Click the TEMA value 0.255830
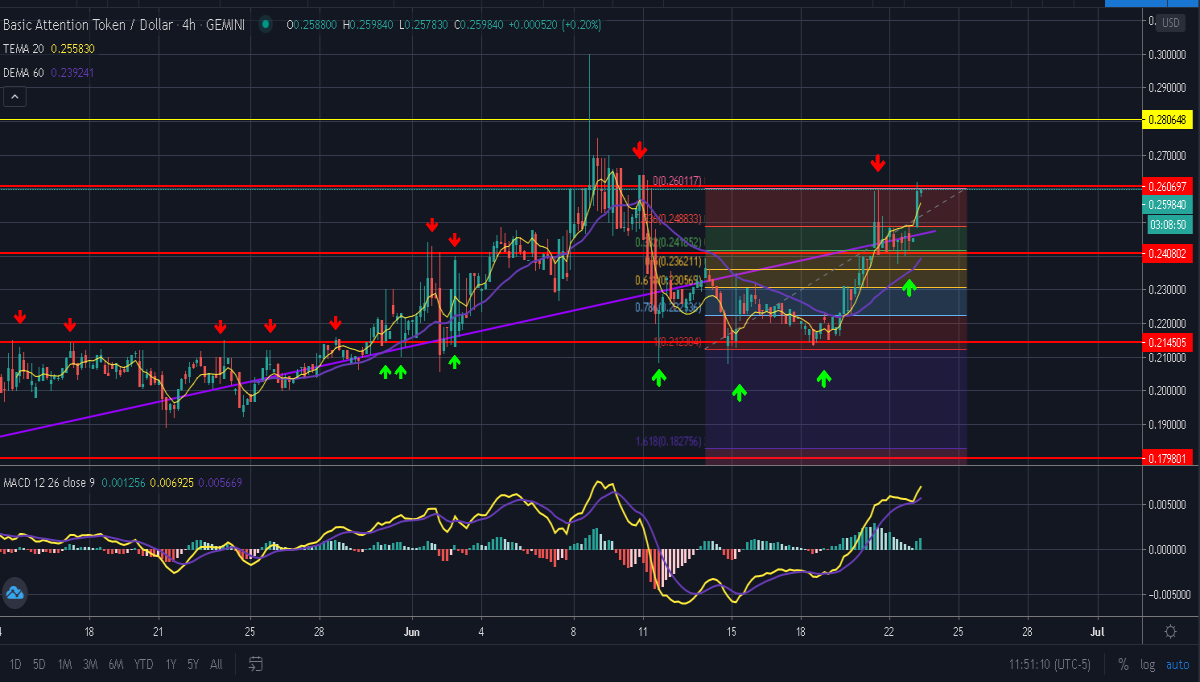The image size is (1200, 682). pyautogui.click(x=71, y=48)
